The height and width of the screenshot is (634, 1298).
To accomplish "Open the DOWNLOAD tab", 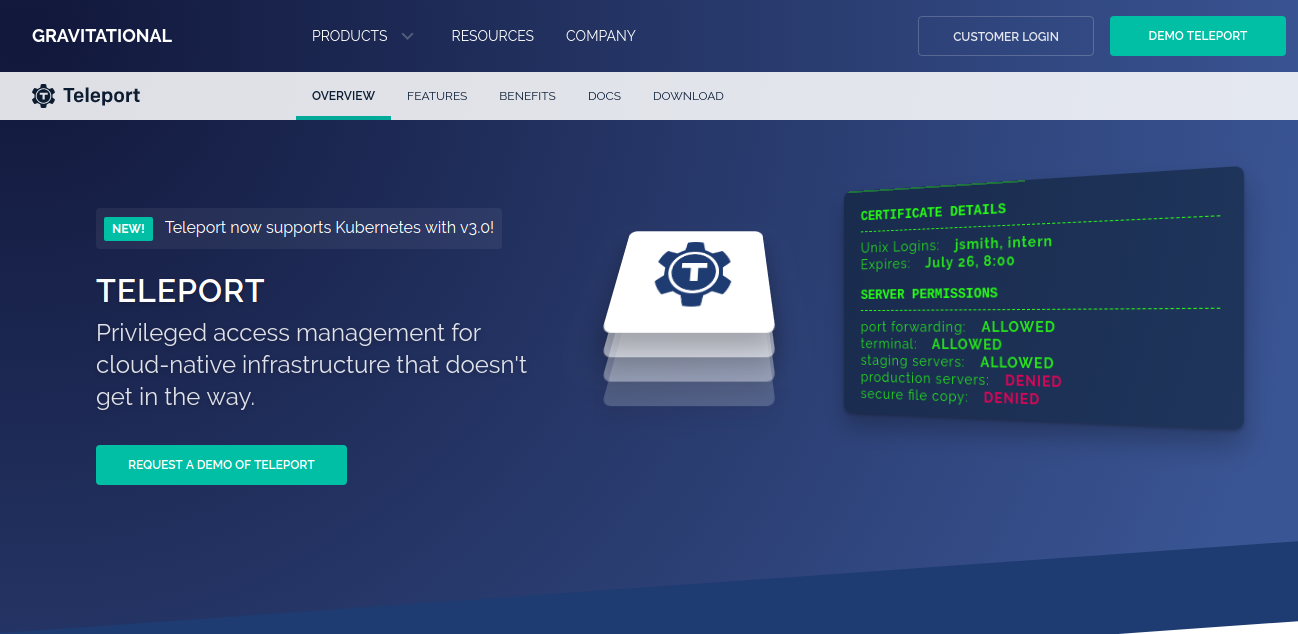I will pyautogui.click(x=688, y=96).
